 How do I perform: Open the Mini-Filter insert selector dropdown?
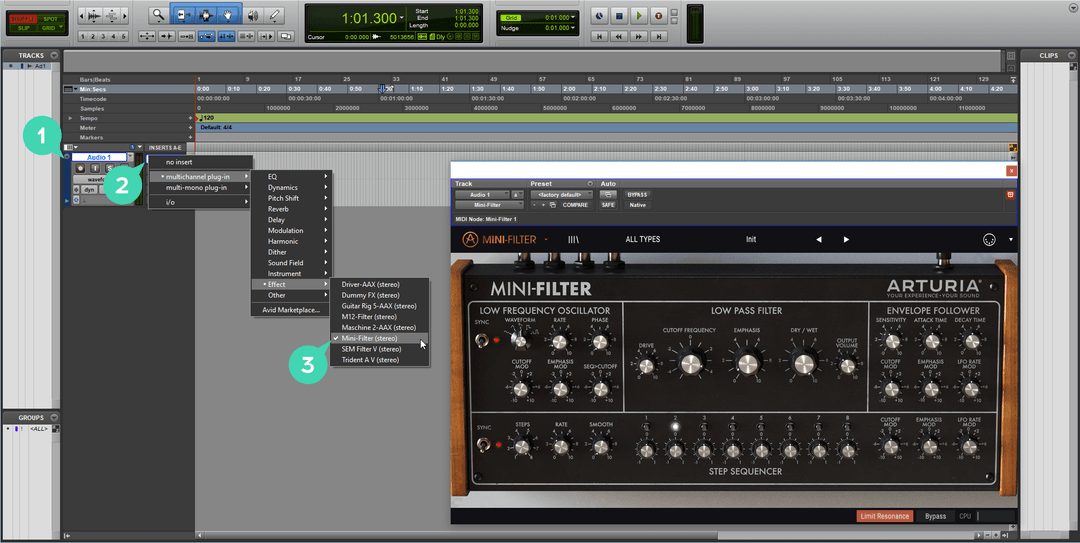click(489, 205)
